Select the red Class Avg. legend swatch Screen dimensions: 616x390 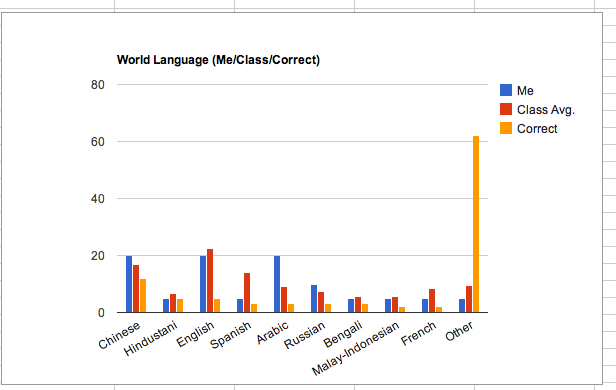[506, 109]
